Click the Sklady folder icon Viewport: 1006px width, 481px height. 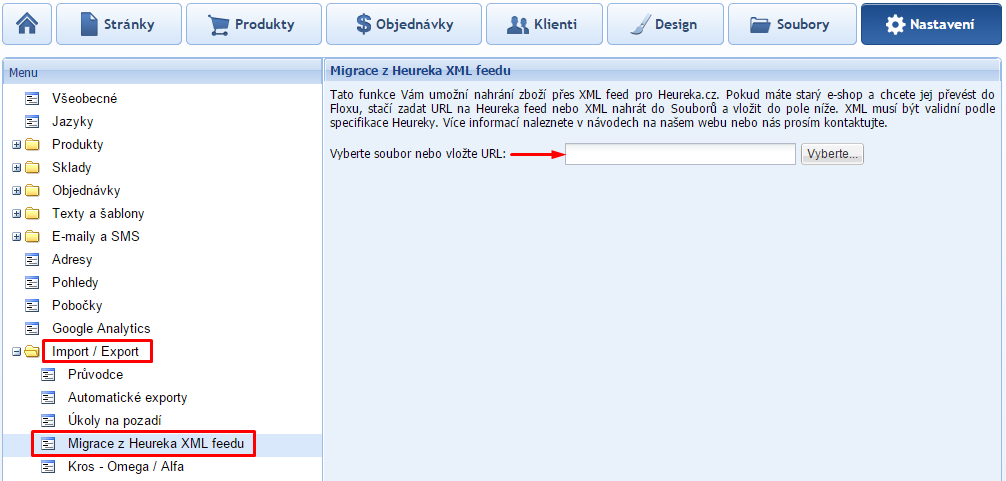(x=32, y=168)
